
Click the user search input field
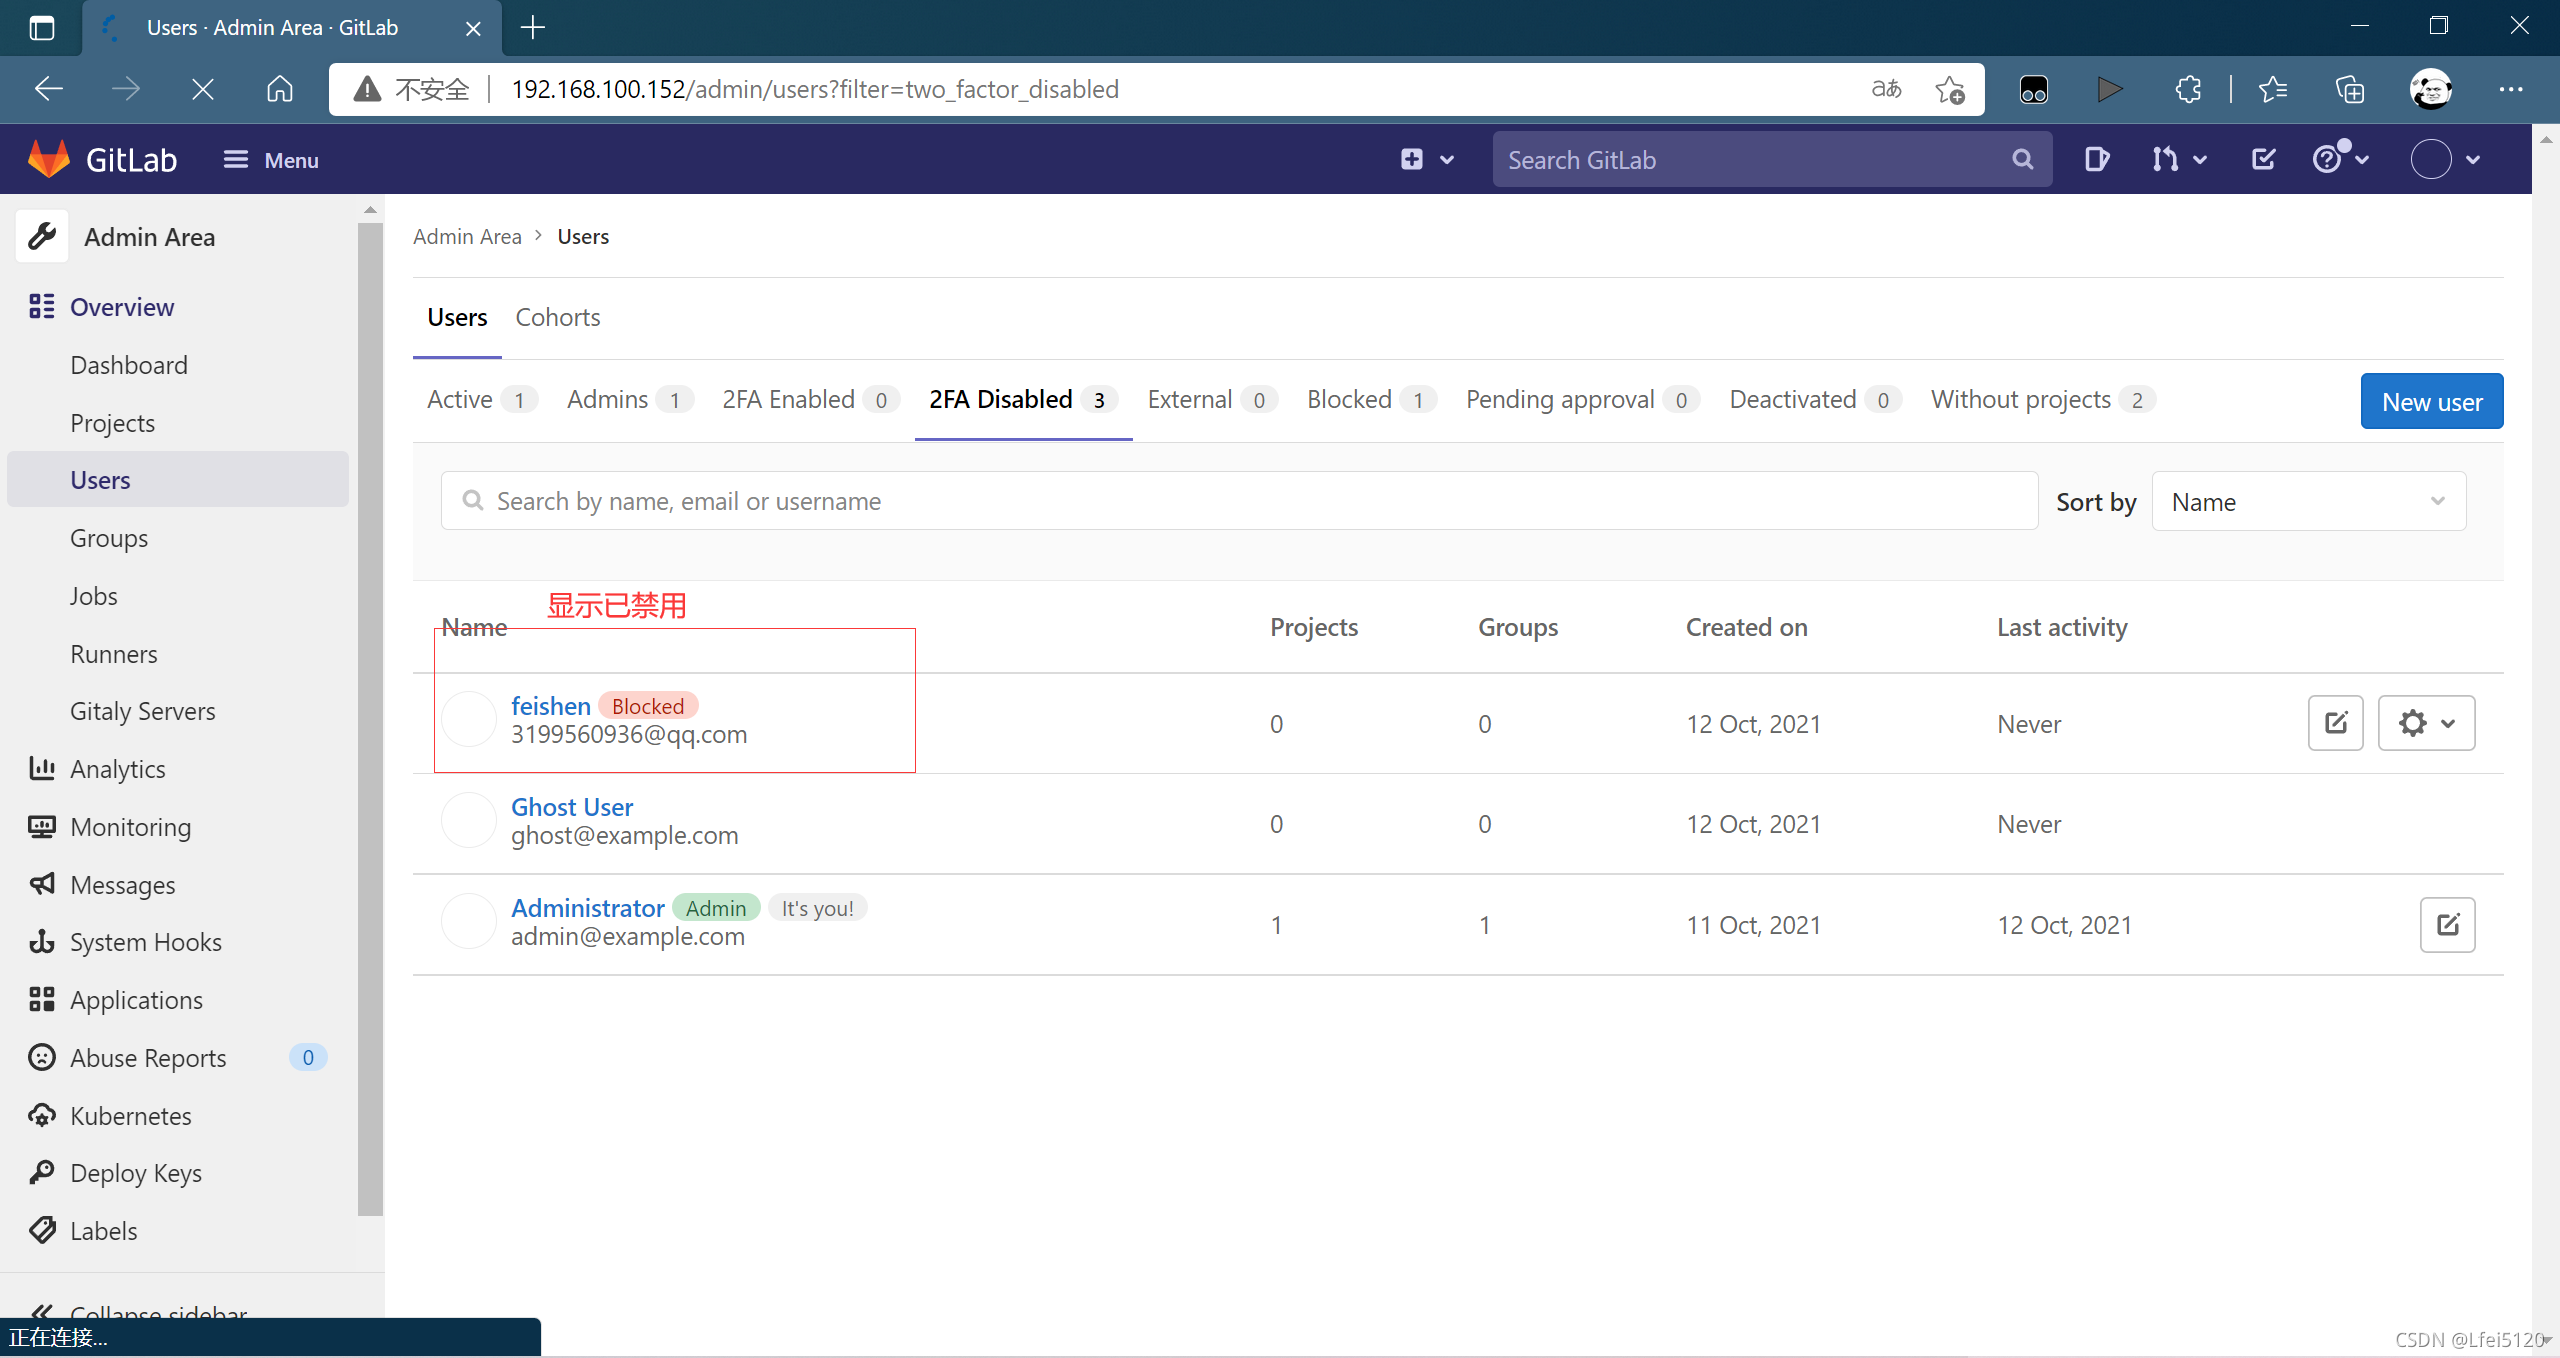[1238, 501]
